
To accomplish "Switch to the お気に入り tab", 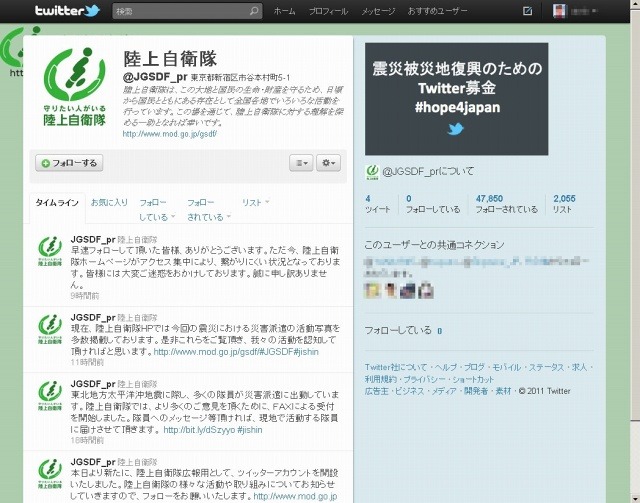I will point(109,203).
